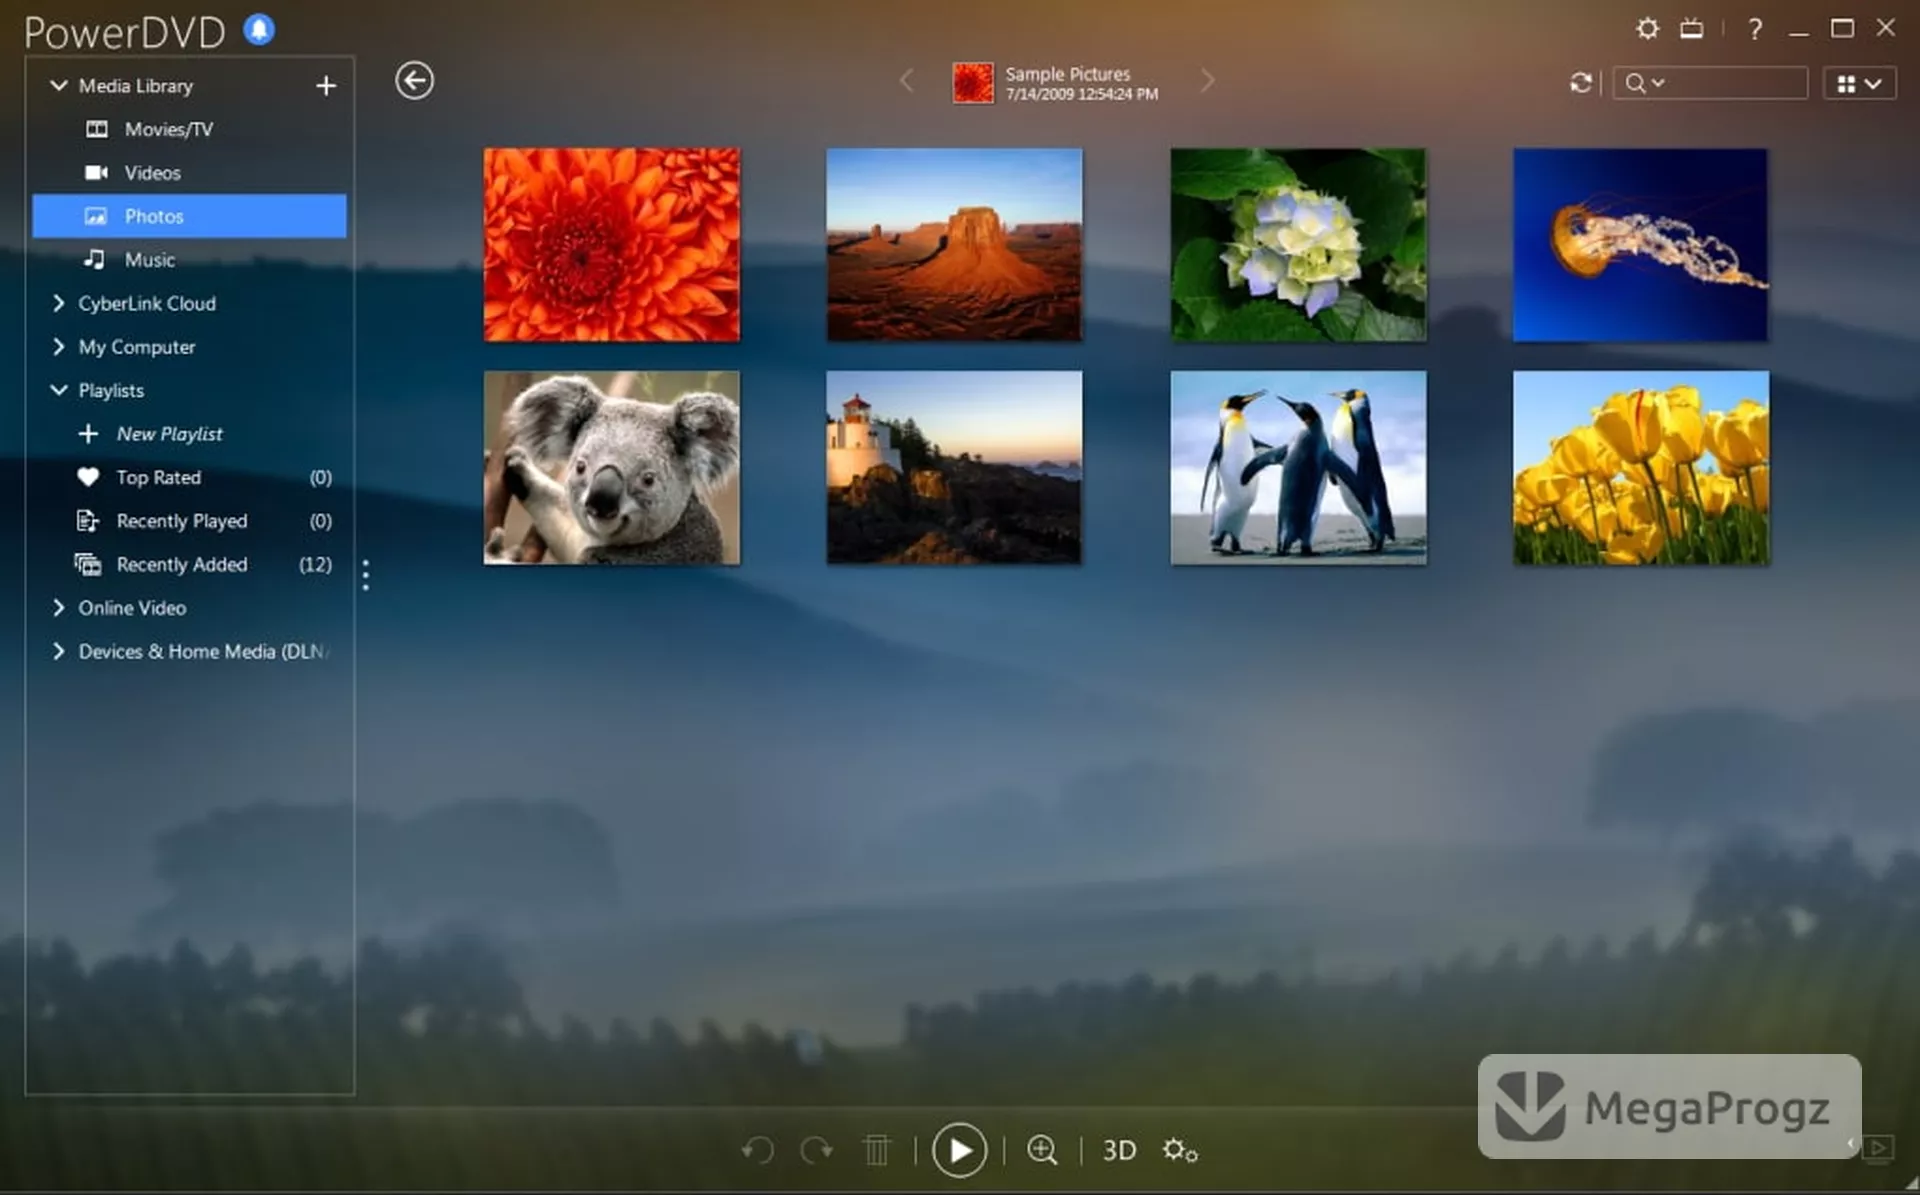Open Top Rated playlist
The width and height of the screenshot is (1920, 1195).
[x=189, y=477]
